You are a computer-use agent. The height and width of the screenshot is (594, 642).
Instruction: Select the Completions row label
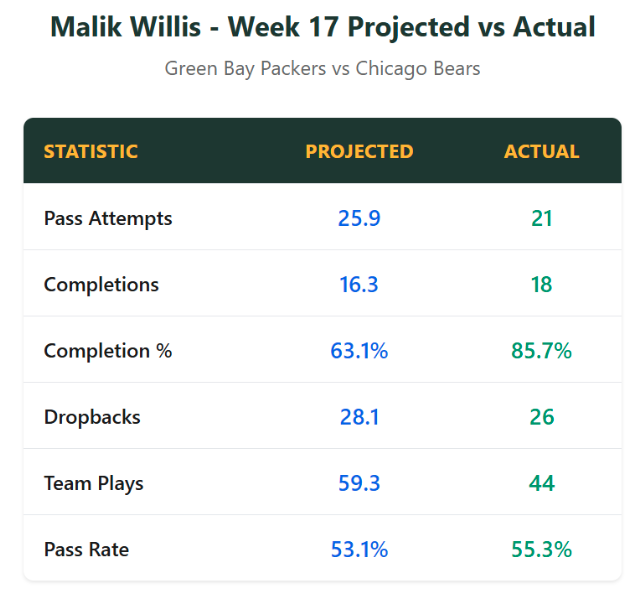click(x=101, y=284)
